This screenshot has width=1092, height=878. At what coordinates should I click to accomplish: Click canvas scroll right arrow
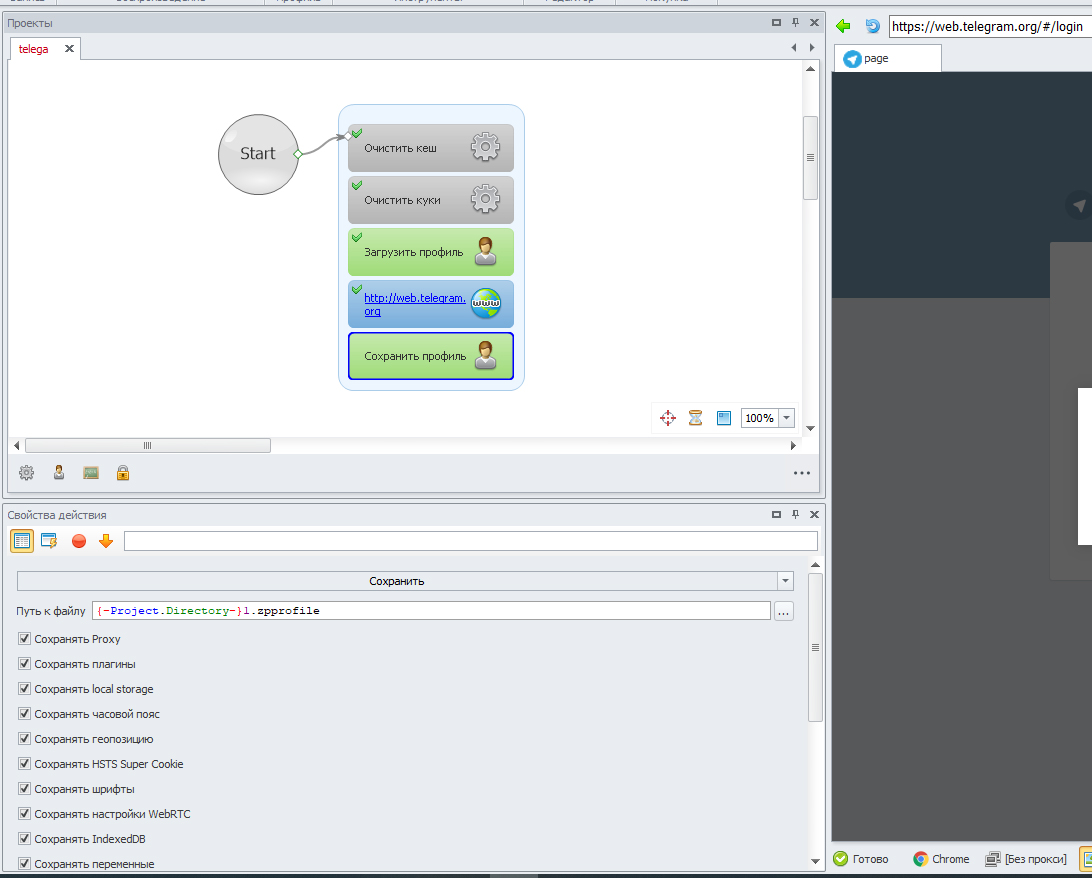793,446
